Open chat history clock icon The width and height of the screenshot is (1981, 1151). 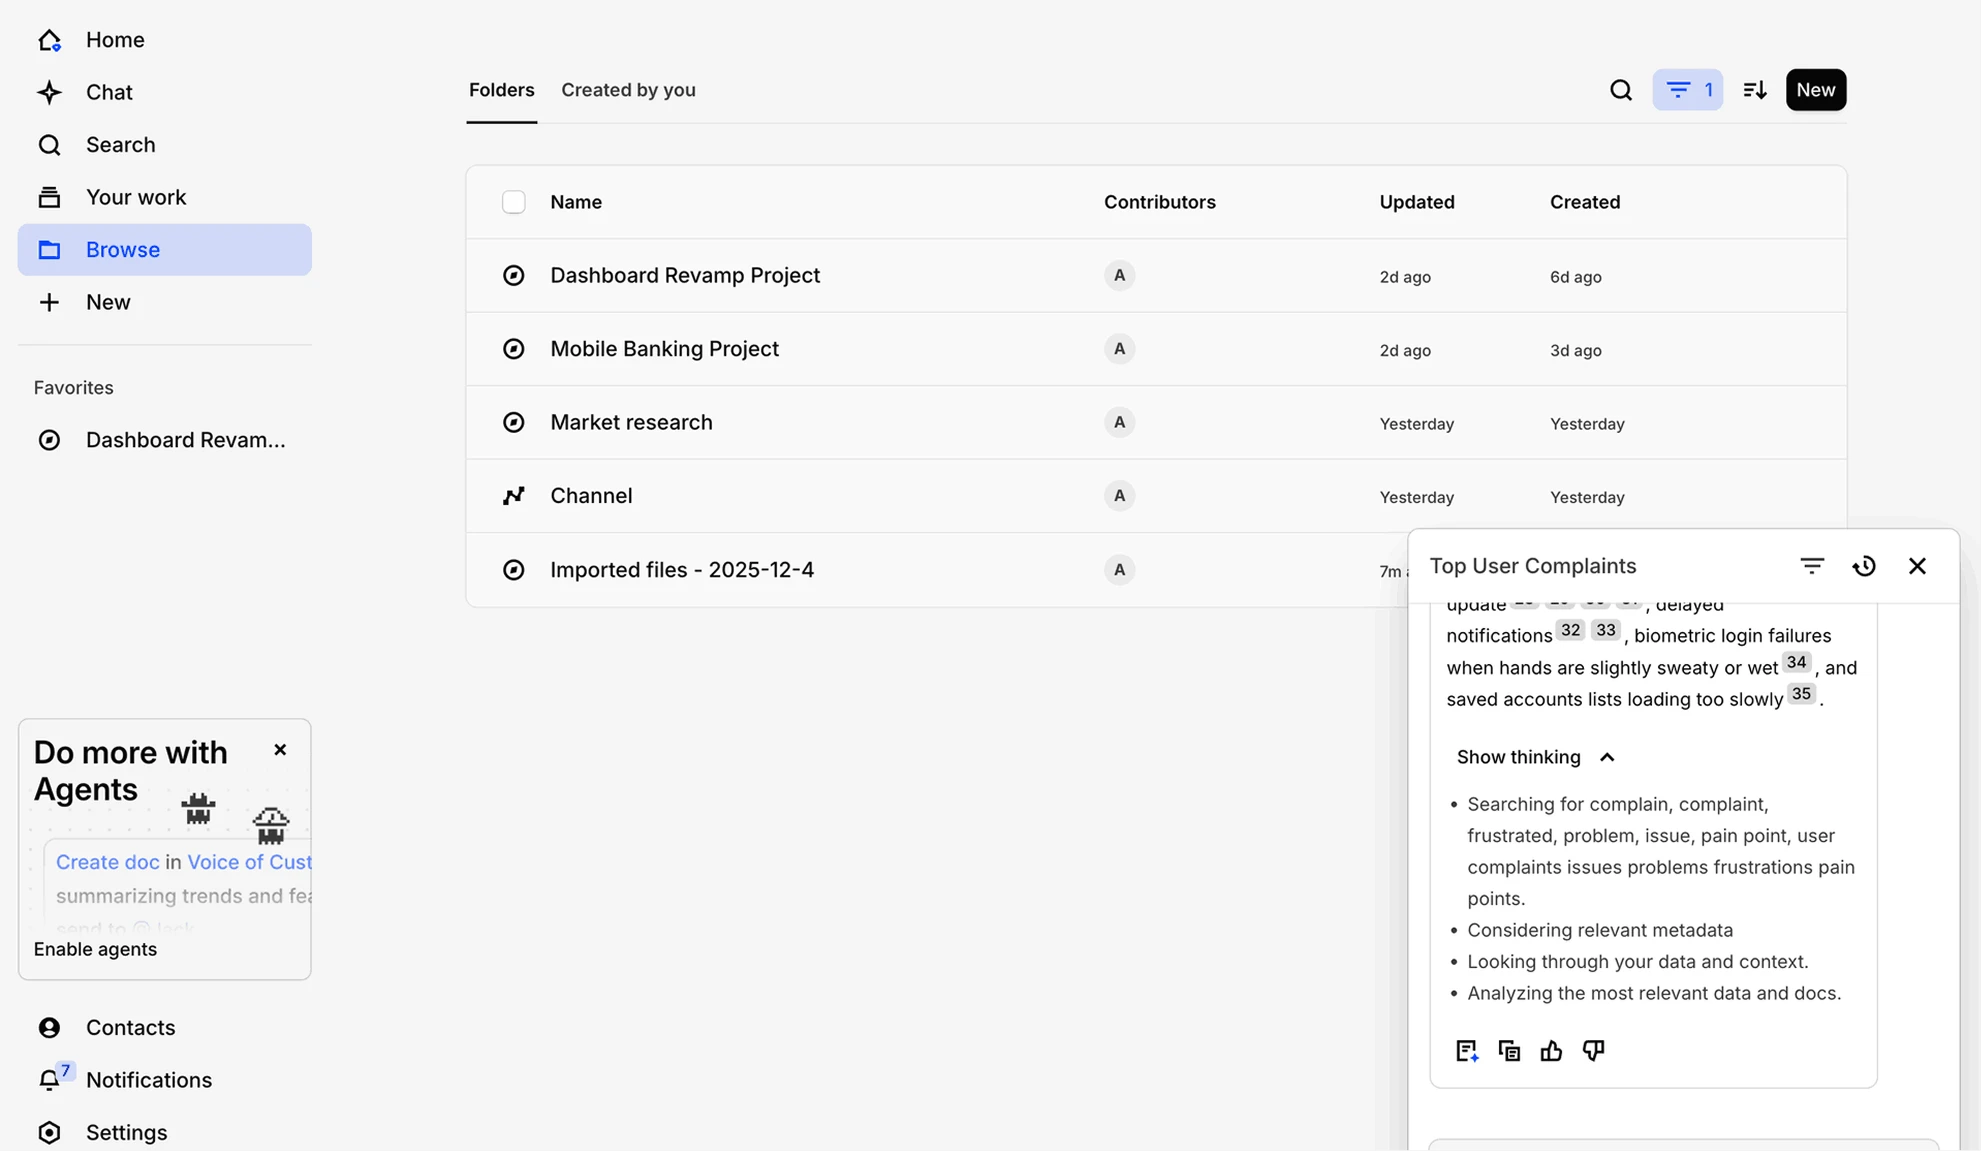1864,566
